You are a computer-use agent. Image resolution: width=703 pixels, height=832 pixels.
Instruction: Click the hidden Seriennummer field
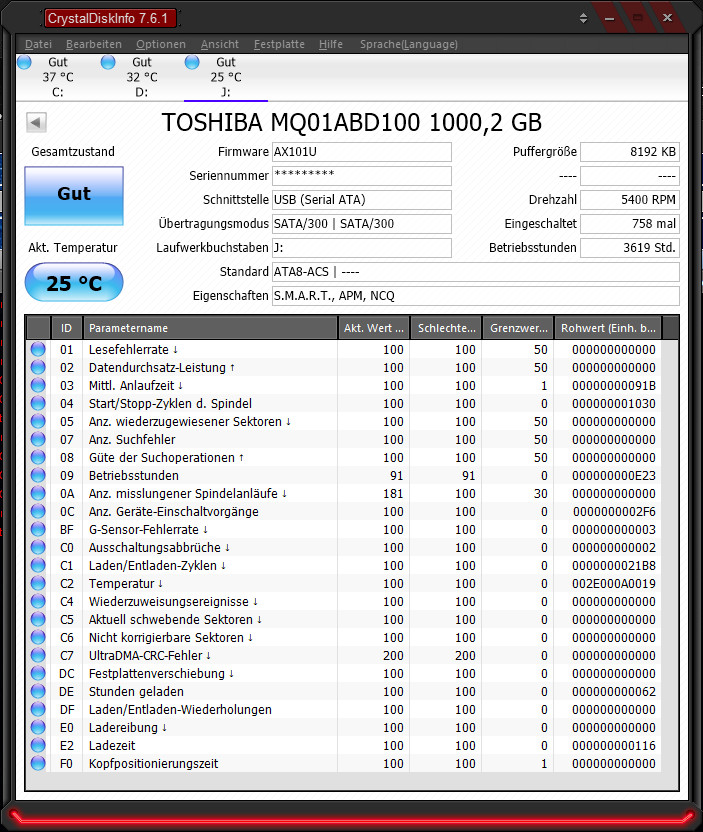tap(362, 176)
